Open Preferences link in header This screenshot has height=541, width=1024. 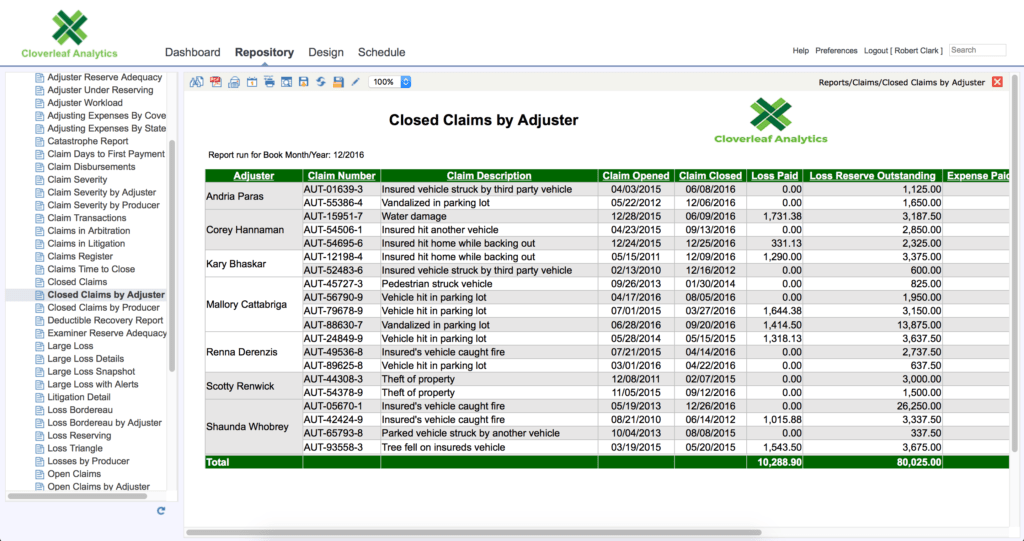coord(836,50)
